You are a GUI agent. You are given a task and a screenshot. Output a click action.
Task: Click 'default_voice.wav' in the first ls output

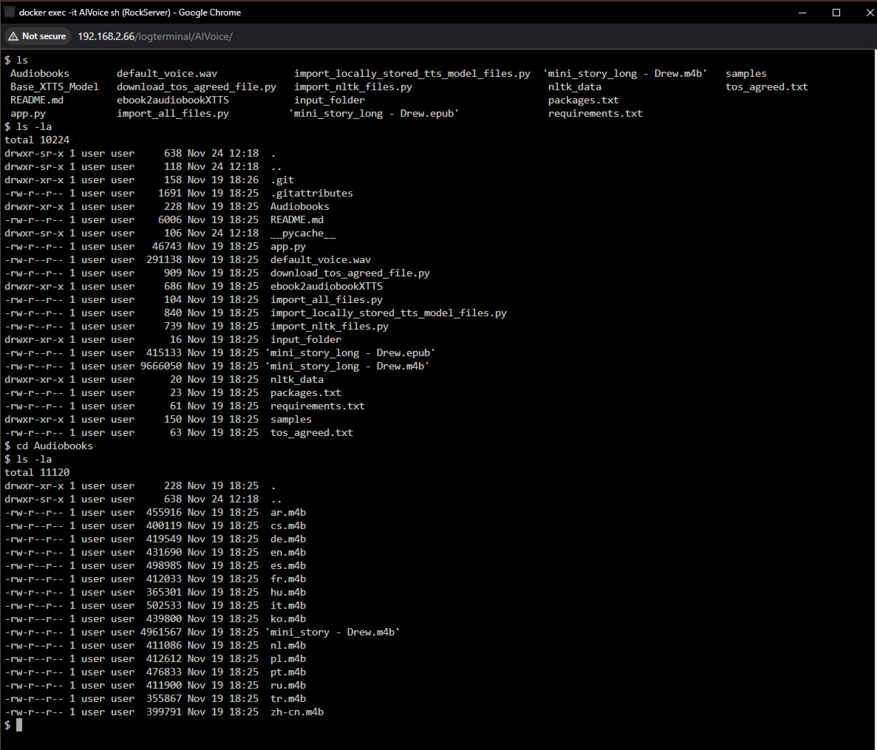pyautogui.click(x=167, y=73)
